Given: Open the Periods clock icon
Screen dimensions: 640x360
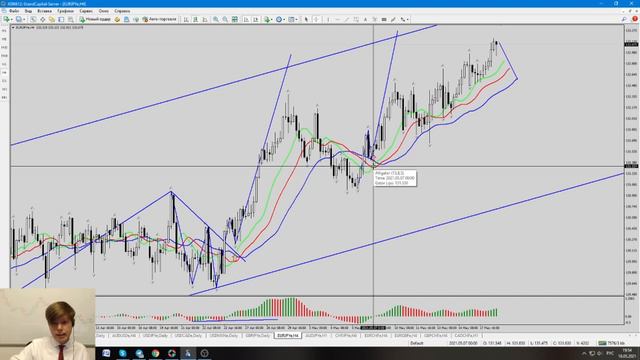Looking at the screenshot, I should [279, 19].
